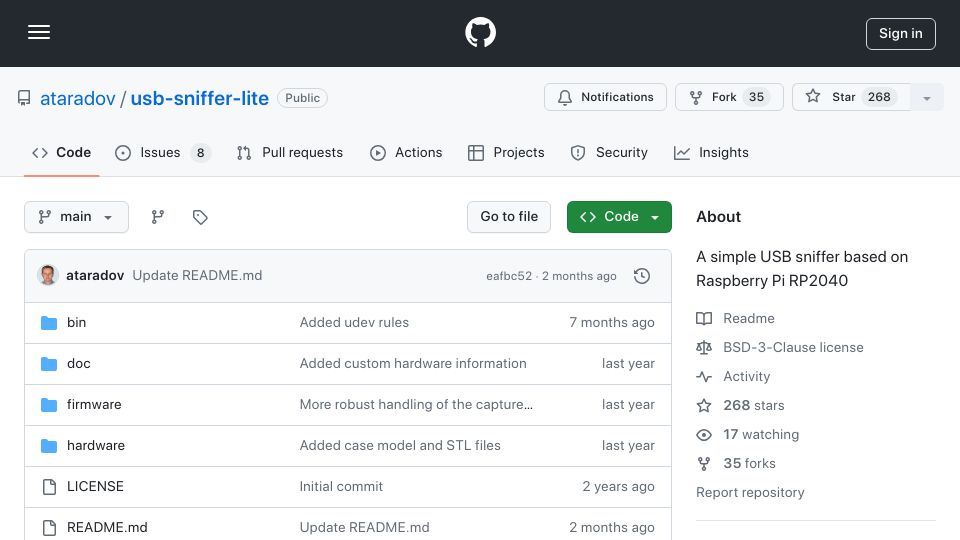
Task: Open the main branch selector dropdown
Action: [77, 217]
